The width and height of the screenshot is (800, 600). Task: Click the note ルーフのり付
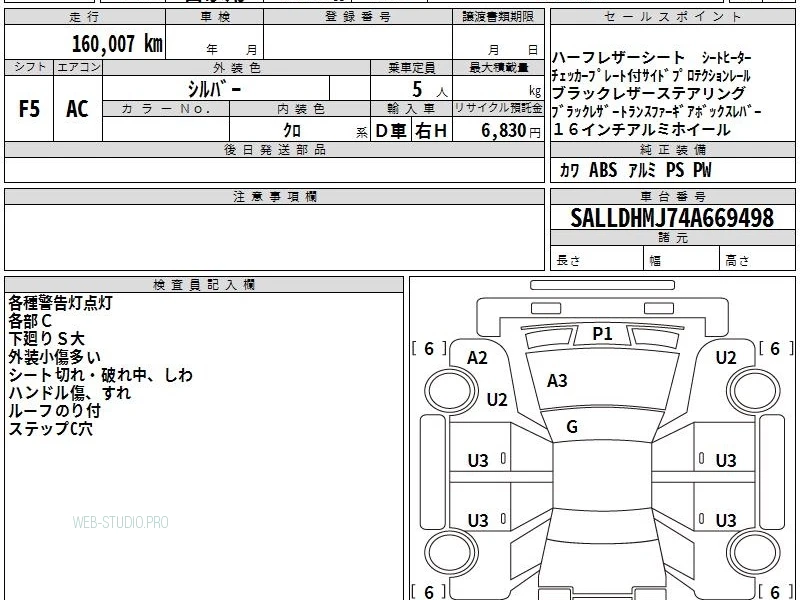coord(55,411)
